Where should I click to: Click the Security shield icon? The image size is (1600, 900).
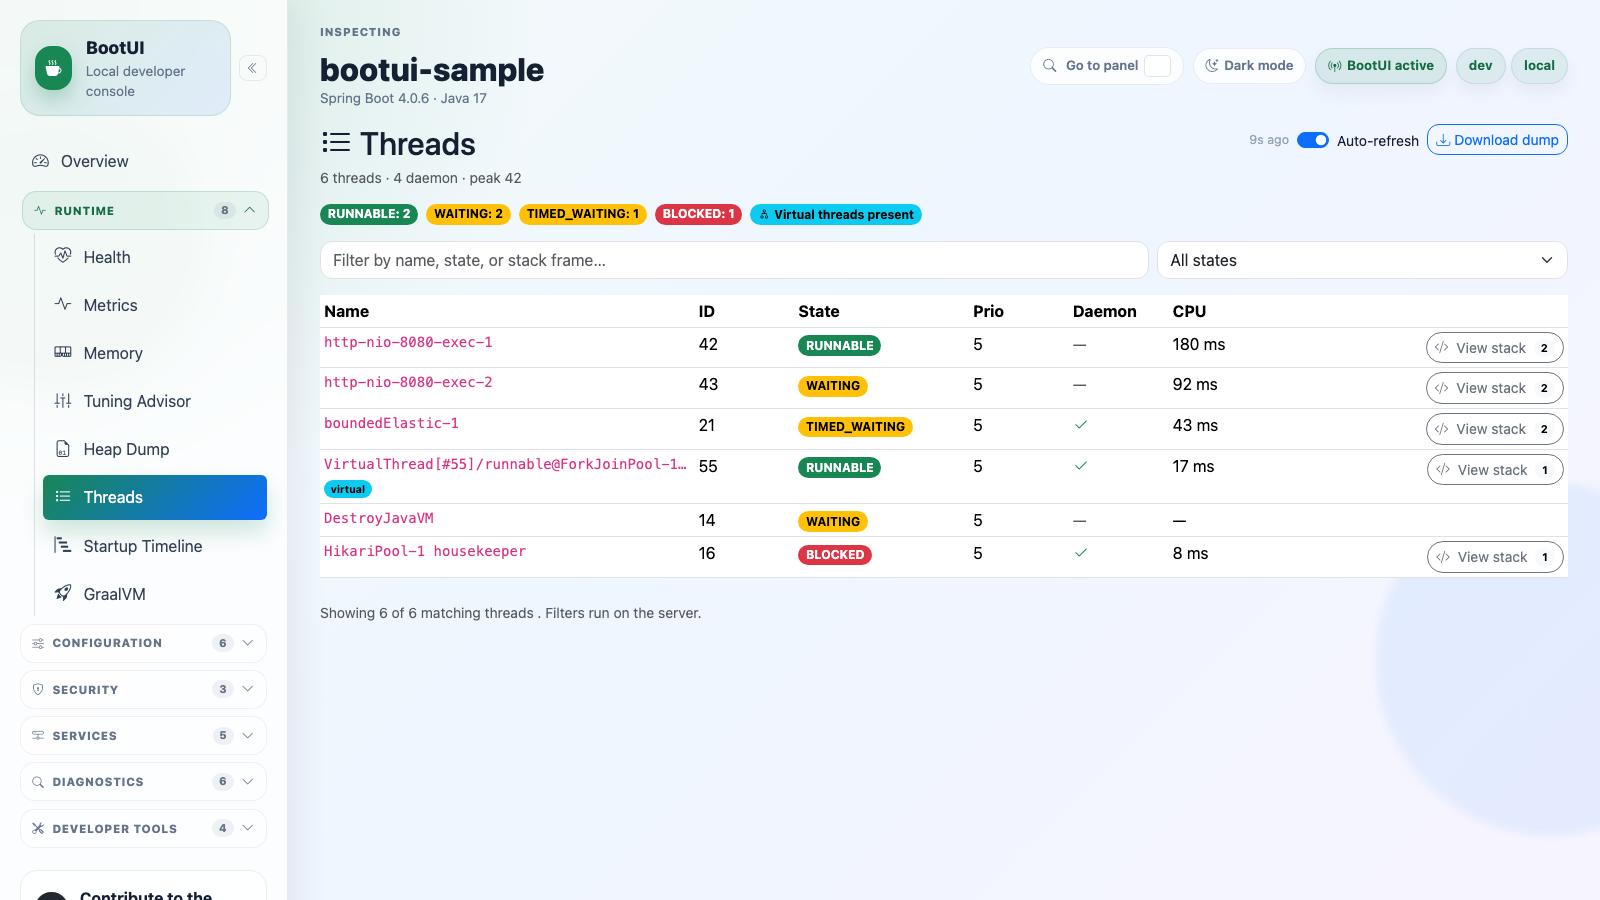(x=38, y=689)
